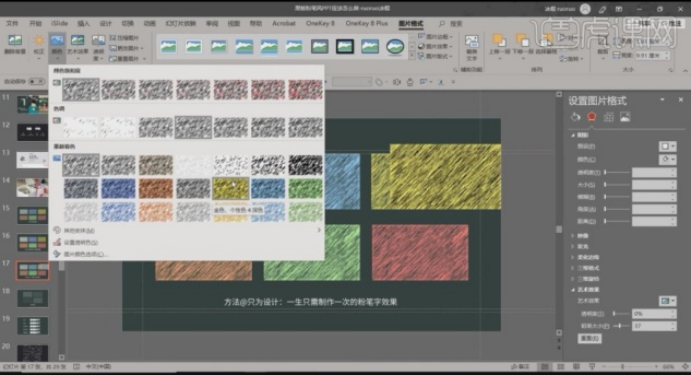Open Effects pentagon tab in format pane
This screenshot has width=691, height=375.
[591, 117]
